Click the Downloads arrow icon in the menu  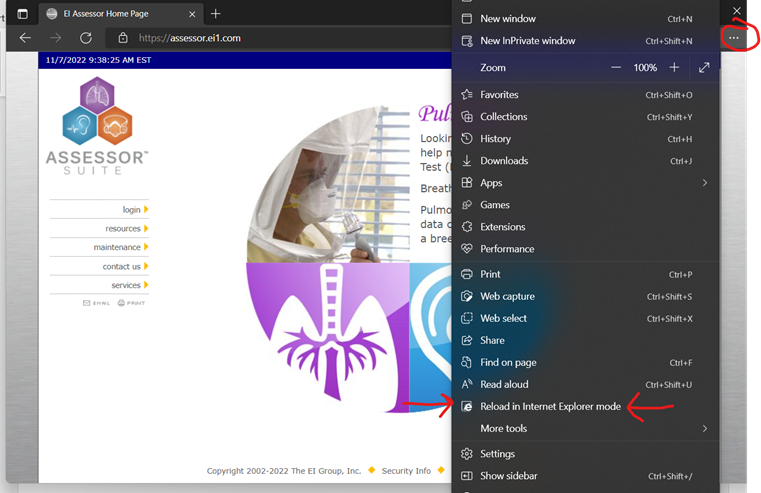tap(467, 161)
